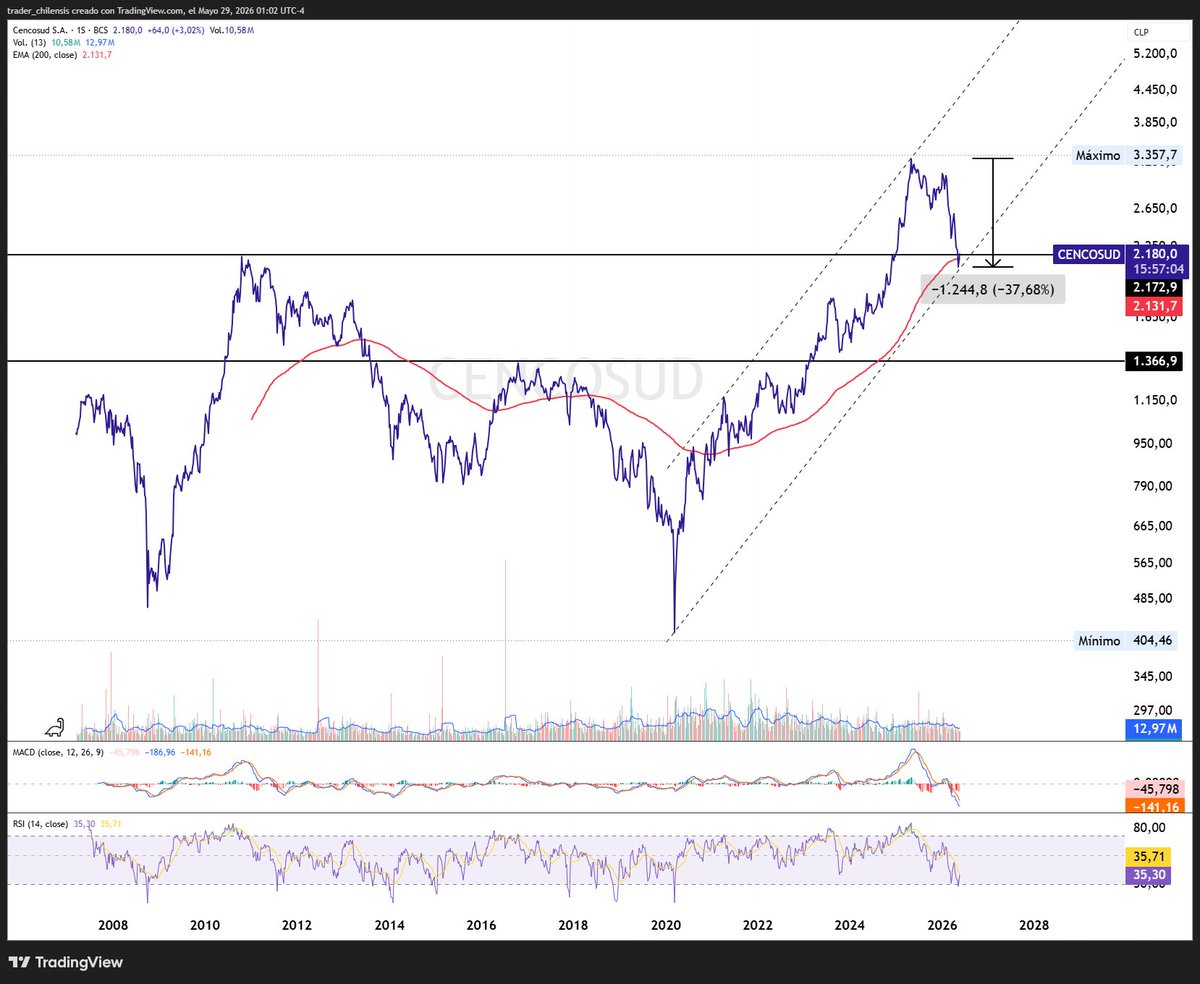Click the 2014 label on the time axis
This screenshot has height=984, width=1200.
390,925
